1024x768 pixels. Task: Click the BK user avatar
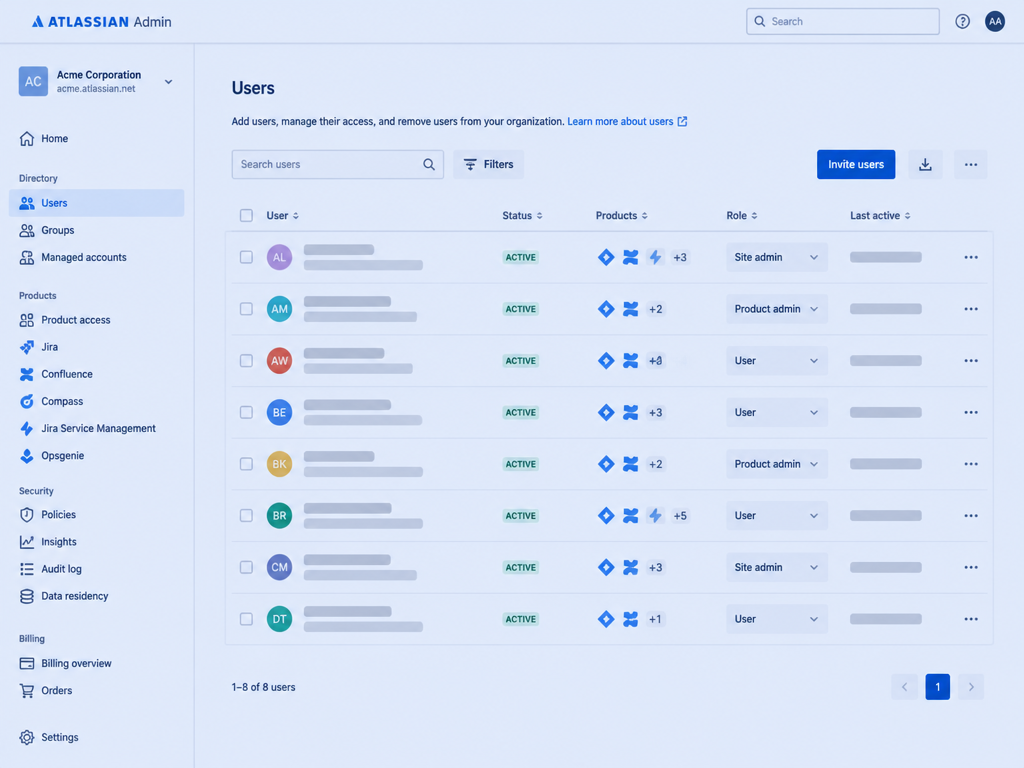[280, 464]
